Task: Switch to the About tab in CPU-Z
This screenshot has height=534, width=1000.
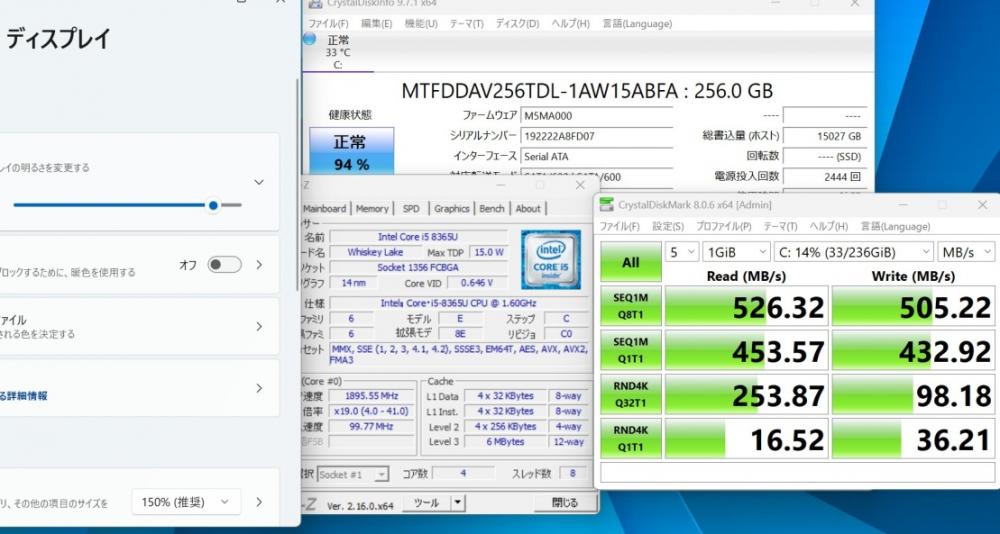Action: point(528,209)
